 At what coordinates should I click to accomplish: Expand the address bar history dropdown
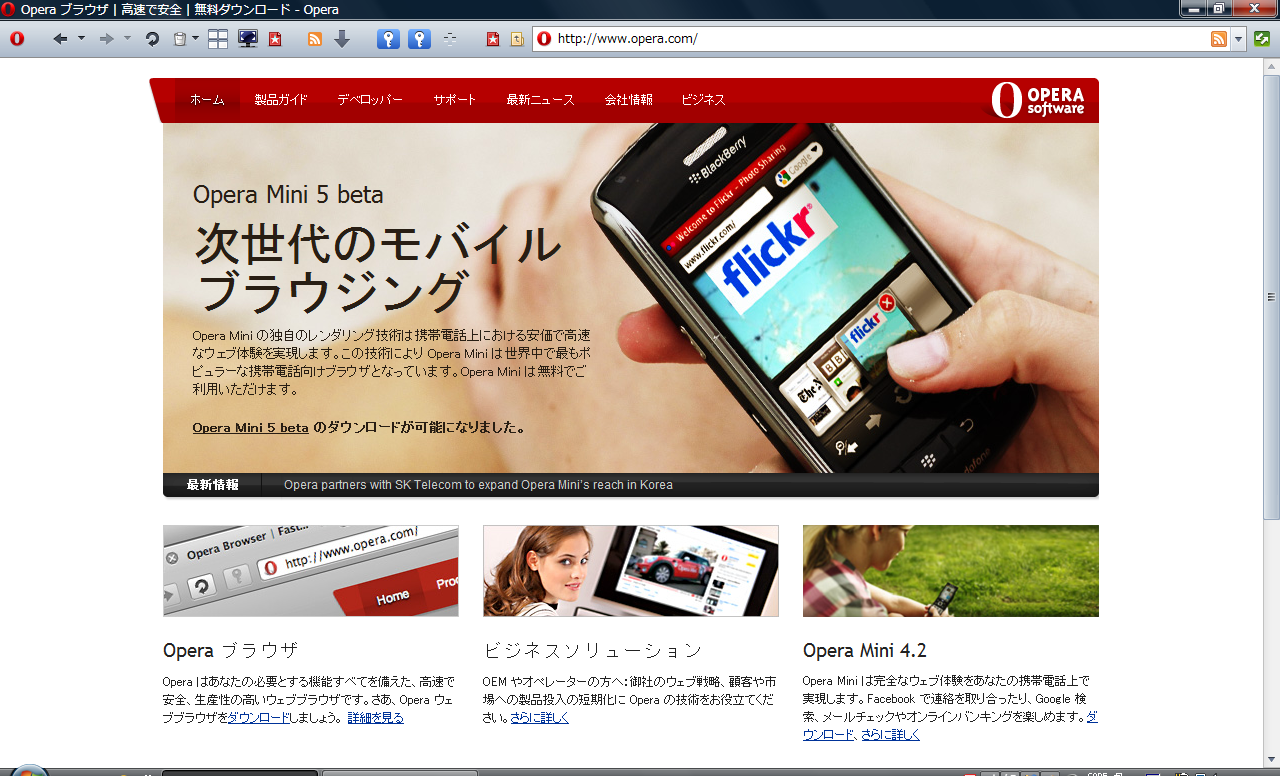pos(1239,39)
